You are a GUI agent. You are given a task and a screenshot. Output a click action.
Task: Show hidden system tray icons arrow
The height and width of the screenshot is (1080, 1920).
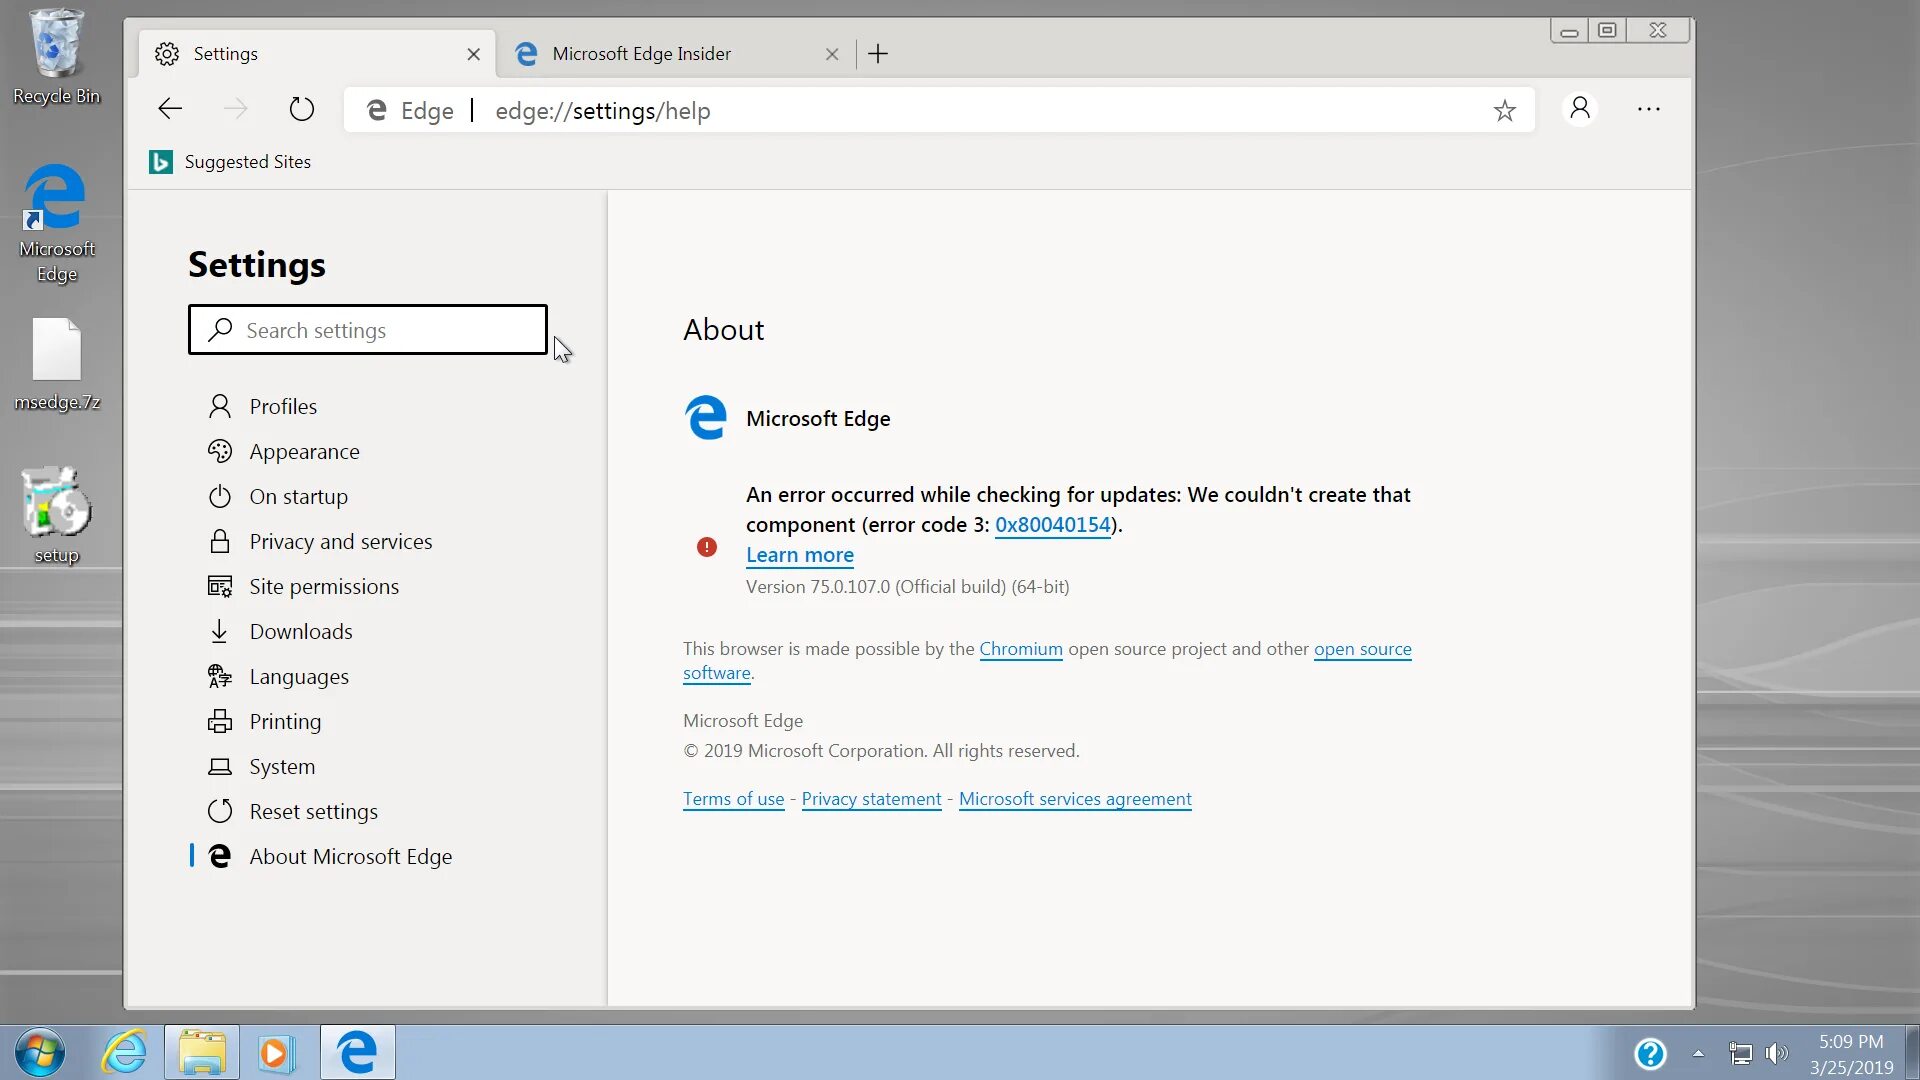coord(1698,1053)
